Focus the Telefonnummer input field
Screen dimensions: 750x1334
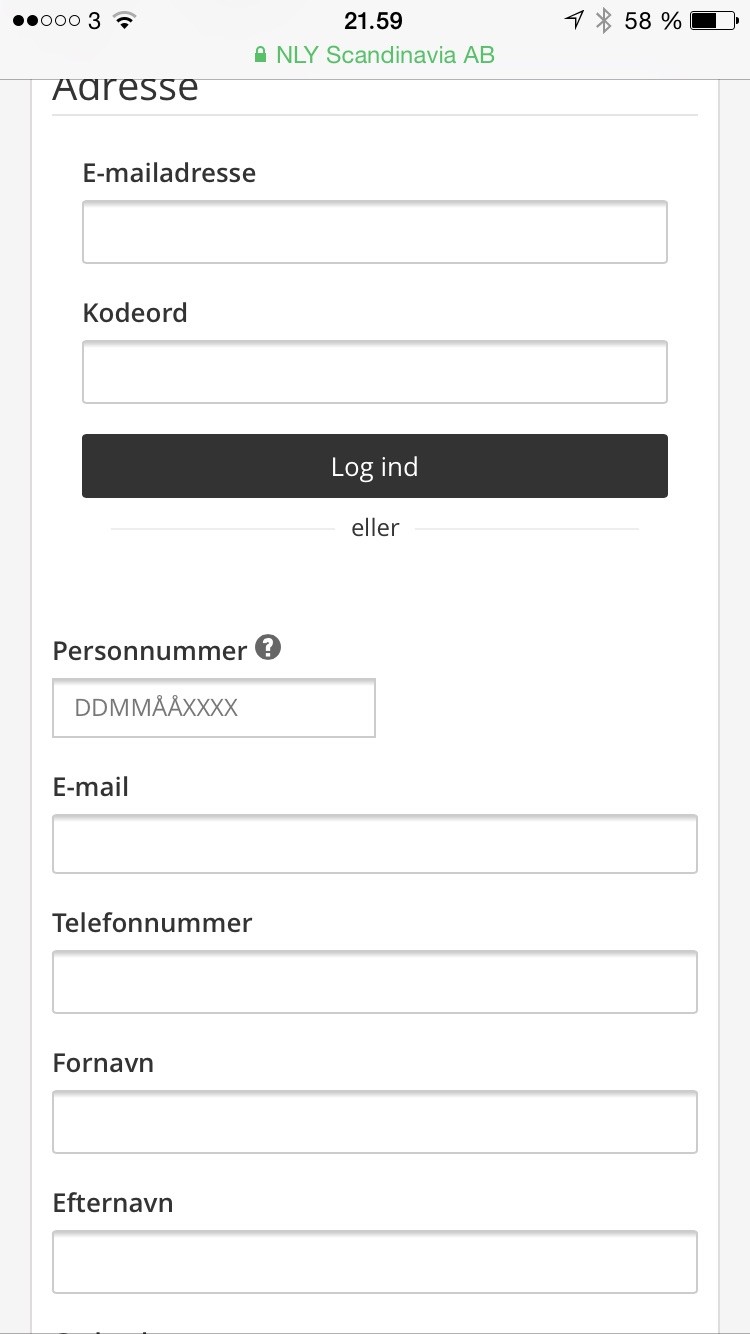(x=374, y=982)
